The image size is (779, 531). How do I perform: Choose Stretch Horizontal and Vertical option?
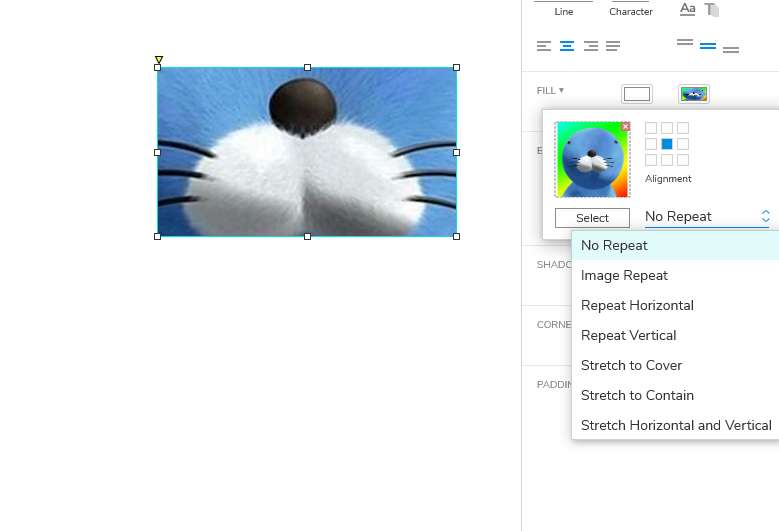(x=675, y=425)
